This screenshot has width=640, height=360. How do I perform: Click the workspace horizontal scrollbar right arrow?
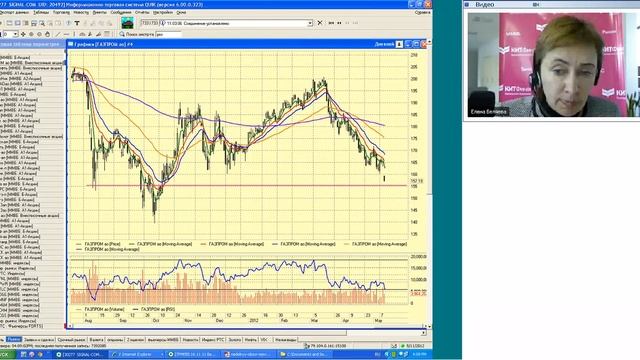pos(423,333)
